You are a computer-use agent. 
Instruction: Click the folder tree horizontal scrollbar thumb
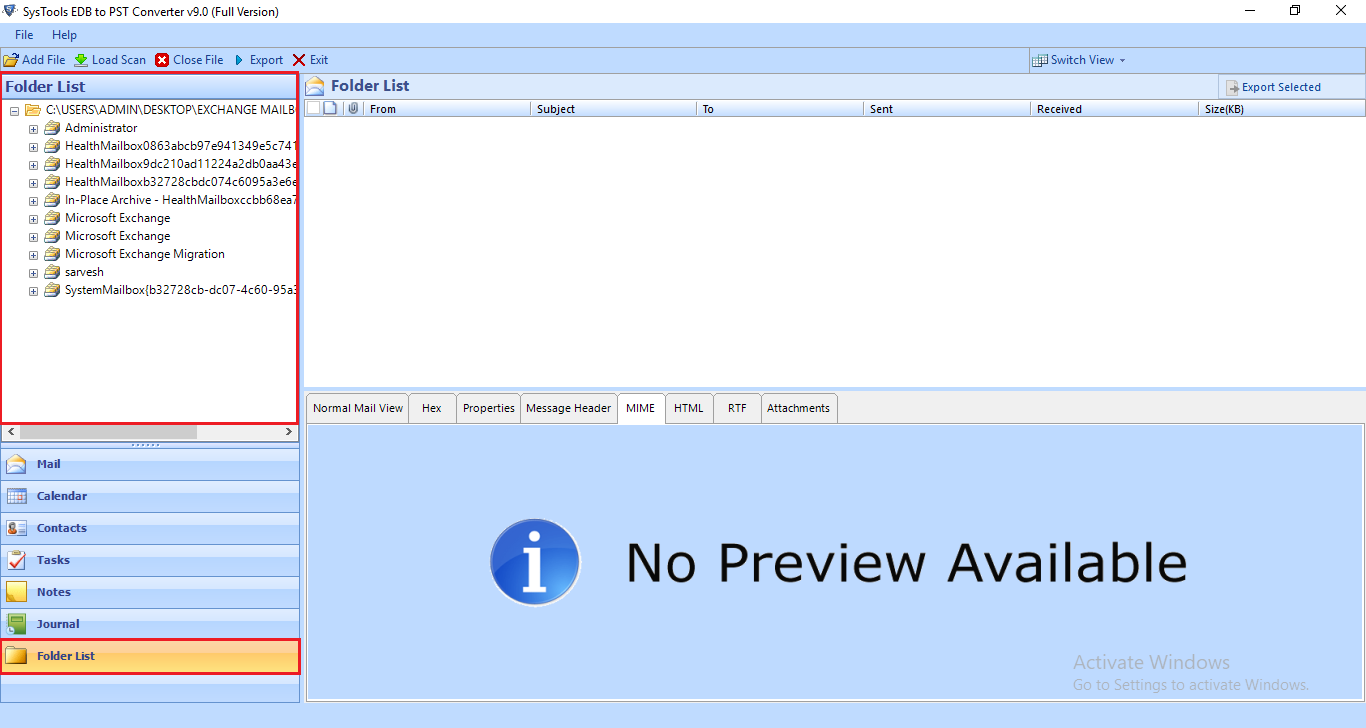pyautogui.click(x=108, y=432)
